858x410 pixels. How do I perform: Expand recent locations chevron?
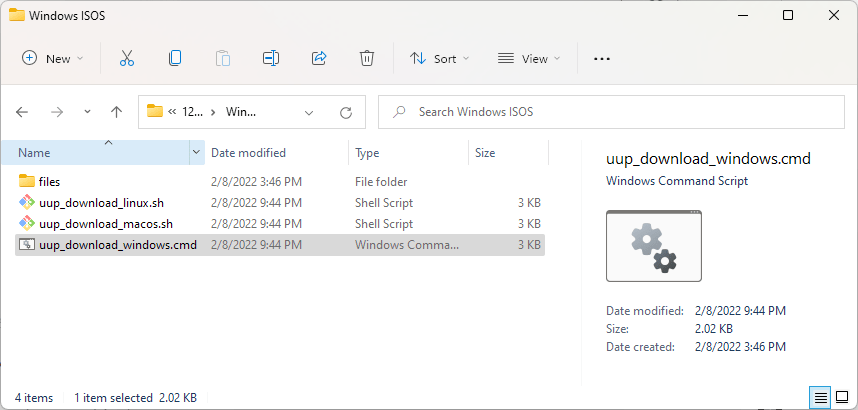(x=87, y=112)
